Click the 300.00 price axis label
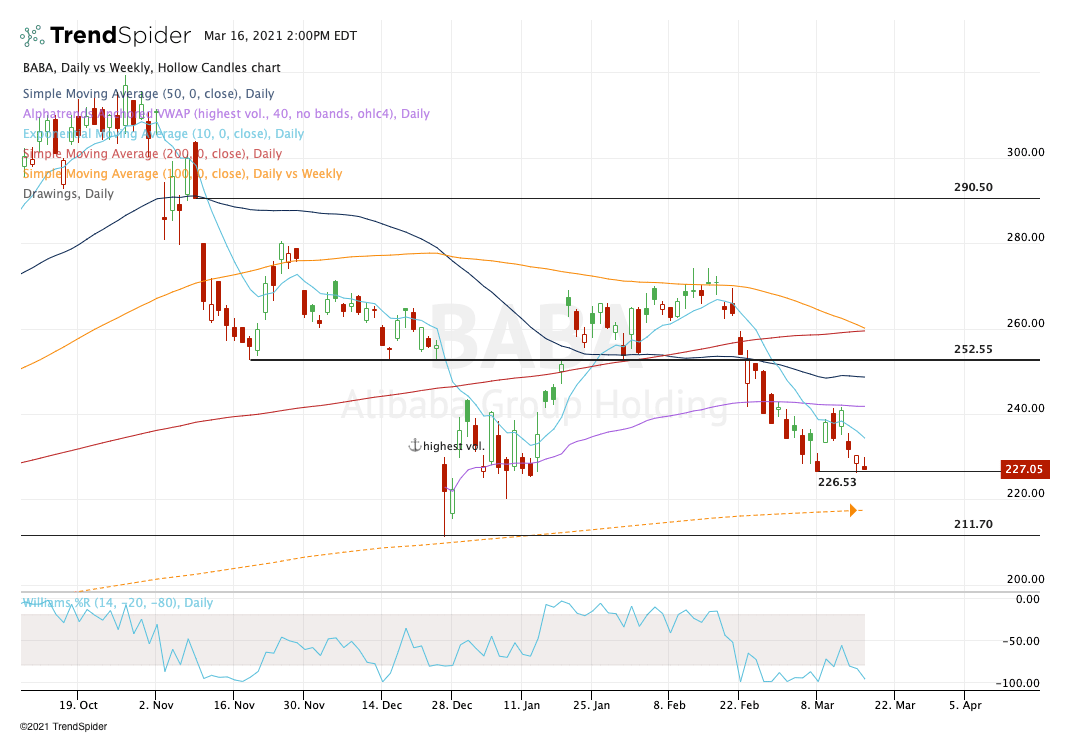The image size is (1070, 736). click(1026, 152)
